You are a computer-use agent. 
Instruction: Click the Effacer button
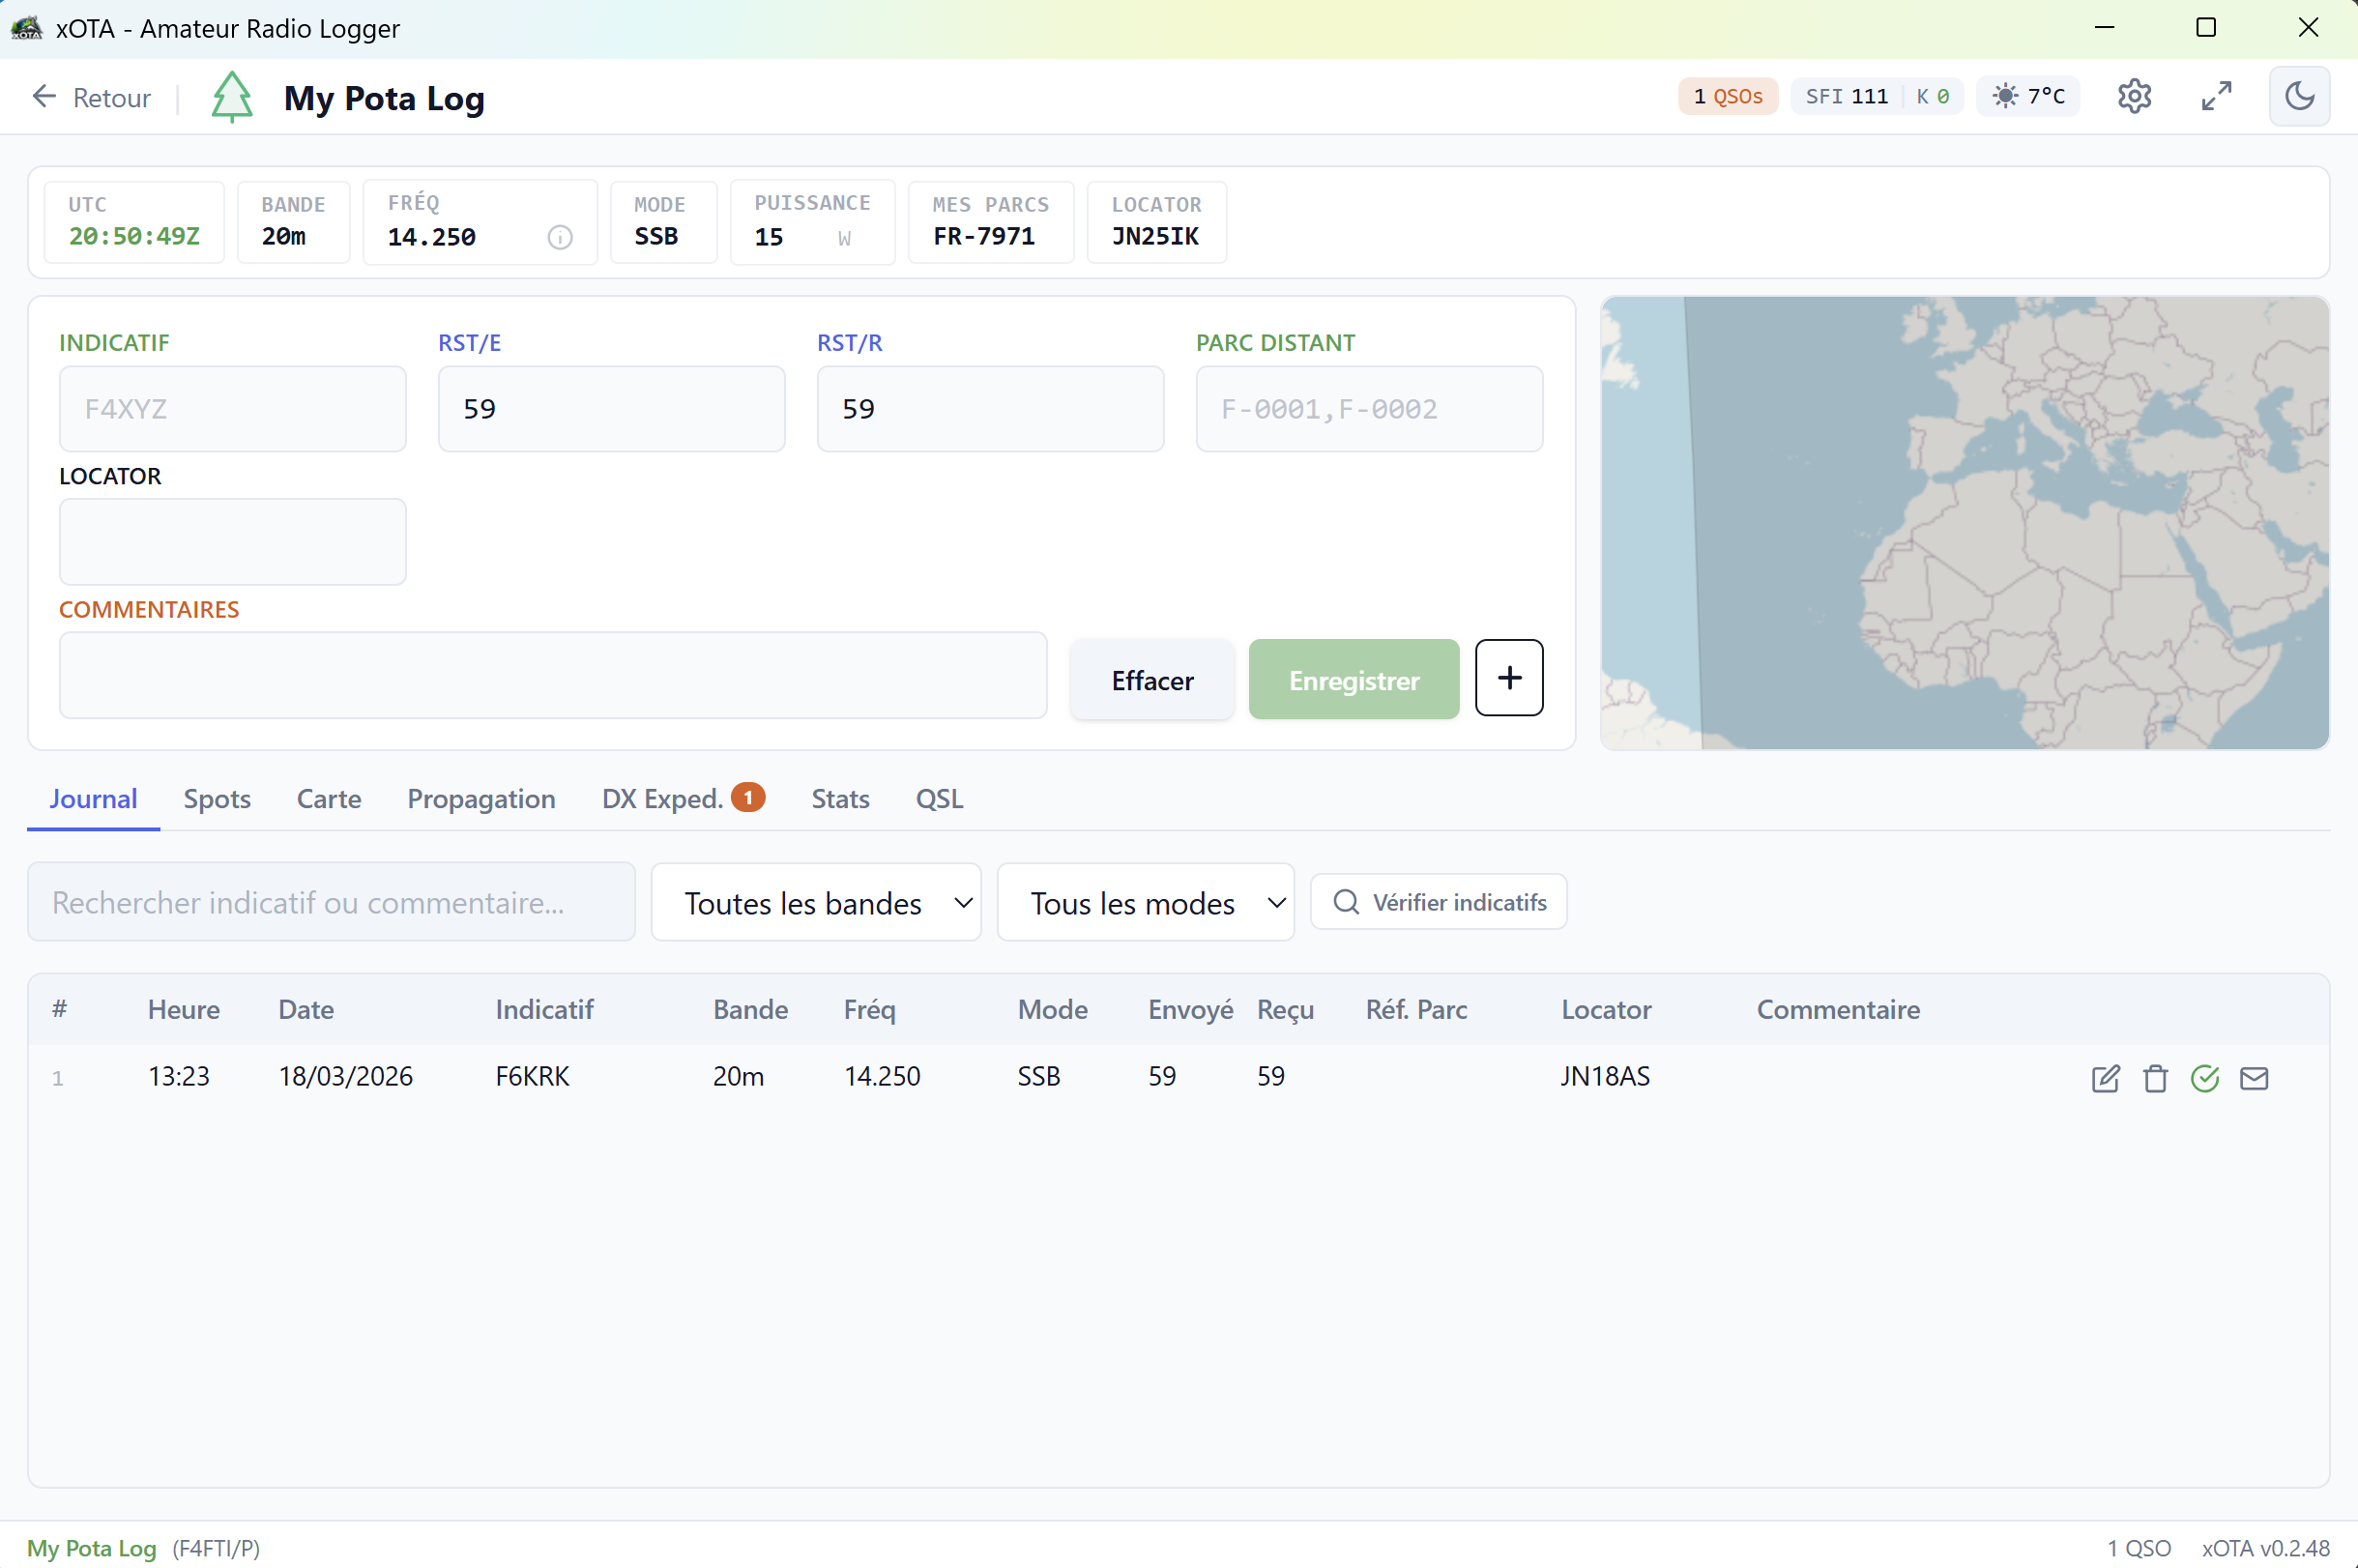click(1152, 680)
